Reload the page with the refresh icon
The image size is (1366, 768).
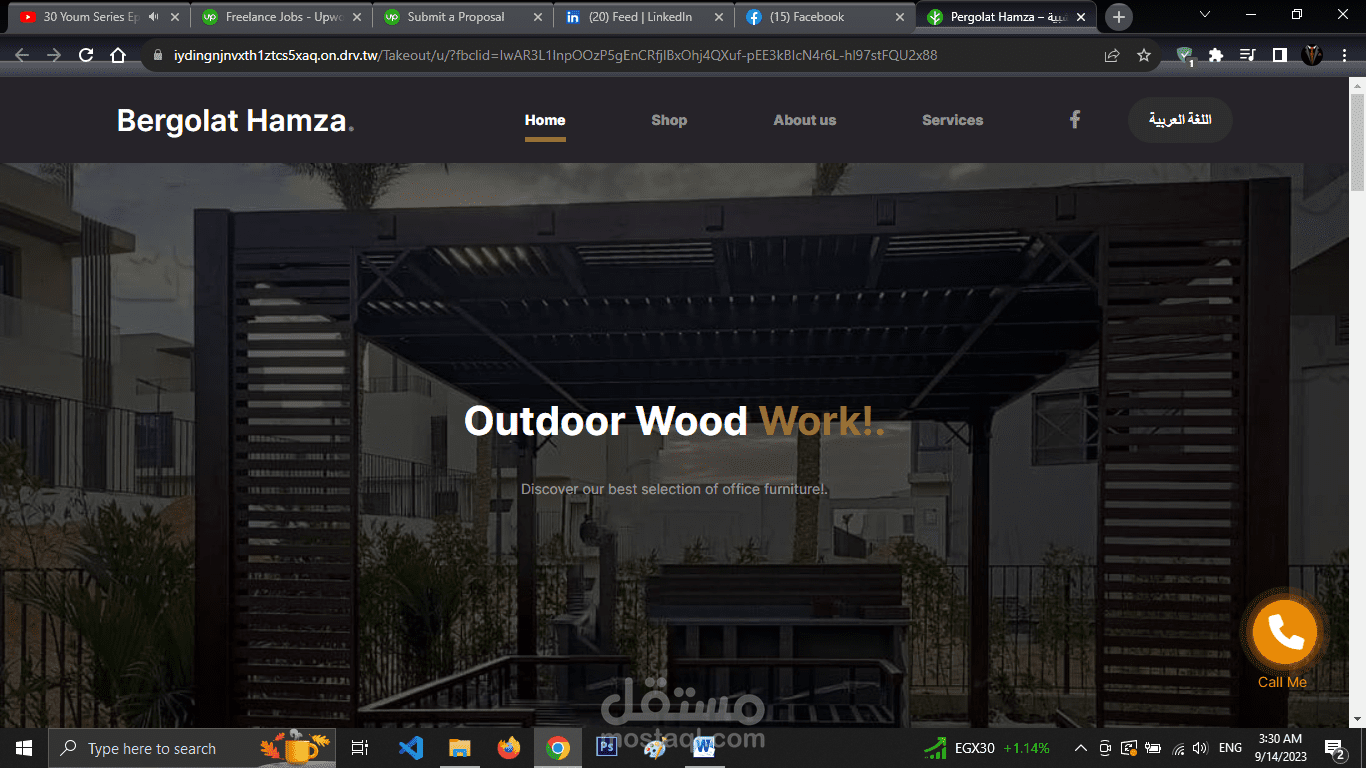pos(86,56)
